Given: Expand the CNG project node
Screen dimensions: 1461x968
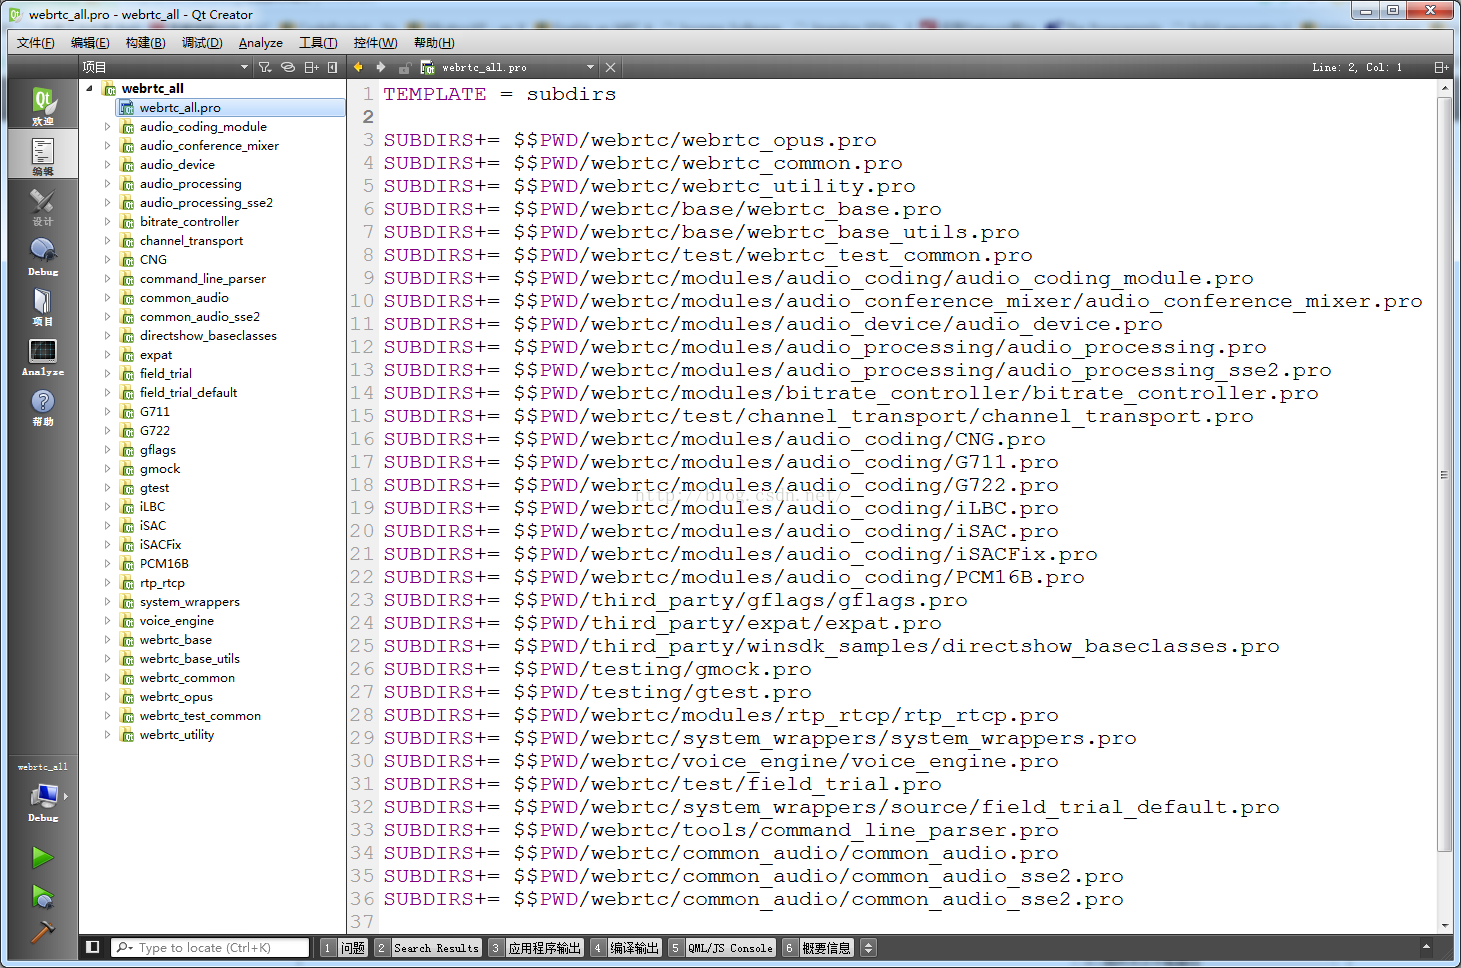Looking at the screenshot, I should click(x=108, y=260).
